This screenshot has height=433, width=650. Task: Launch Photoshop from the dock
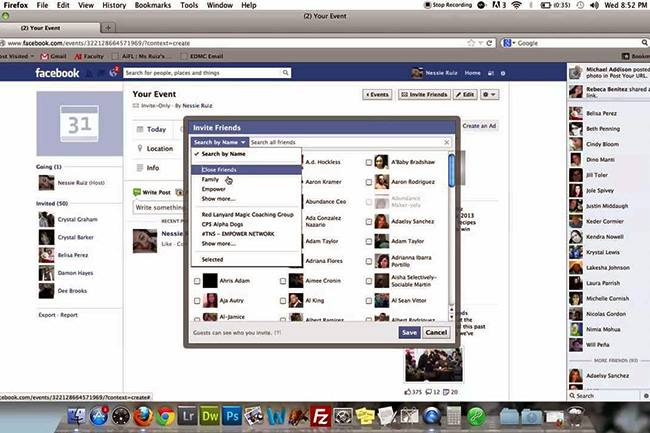click(232, 416)
